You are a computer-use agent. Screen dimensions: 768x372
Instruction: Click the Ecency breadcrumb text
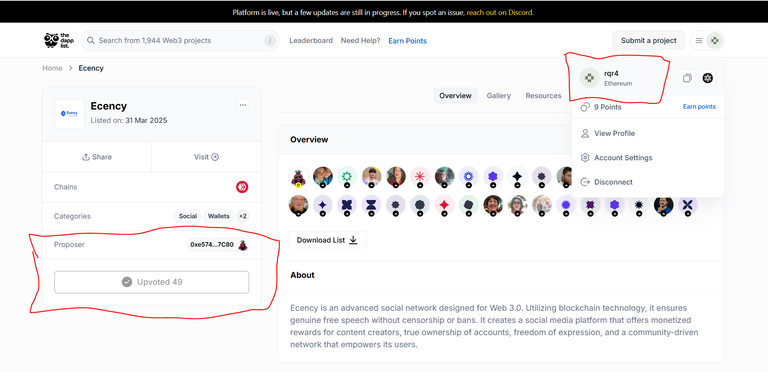[91, 68]
